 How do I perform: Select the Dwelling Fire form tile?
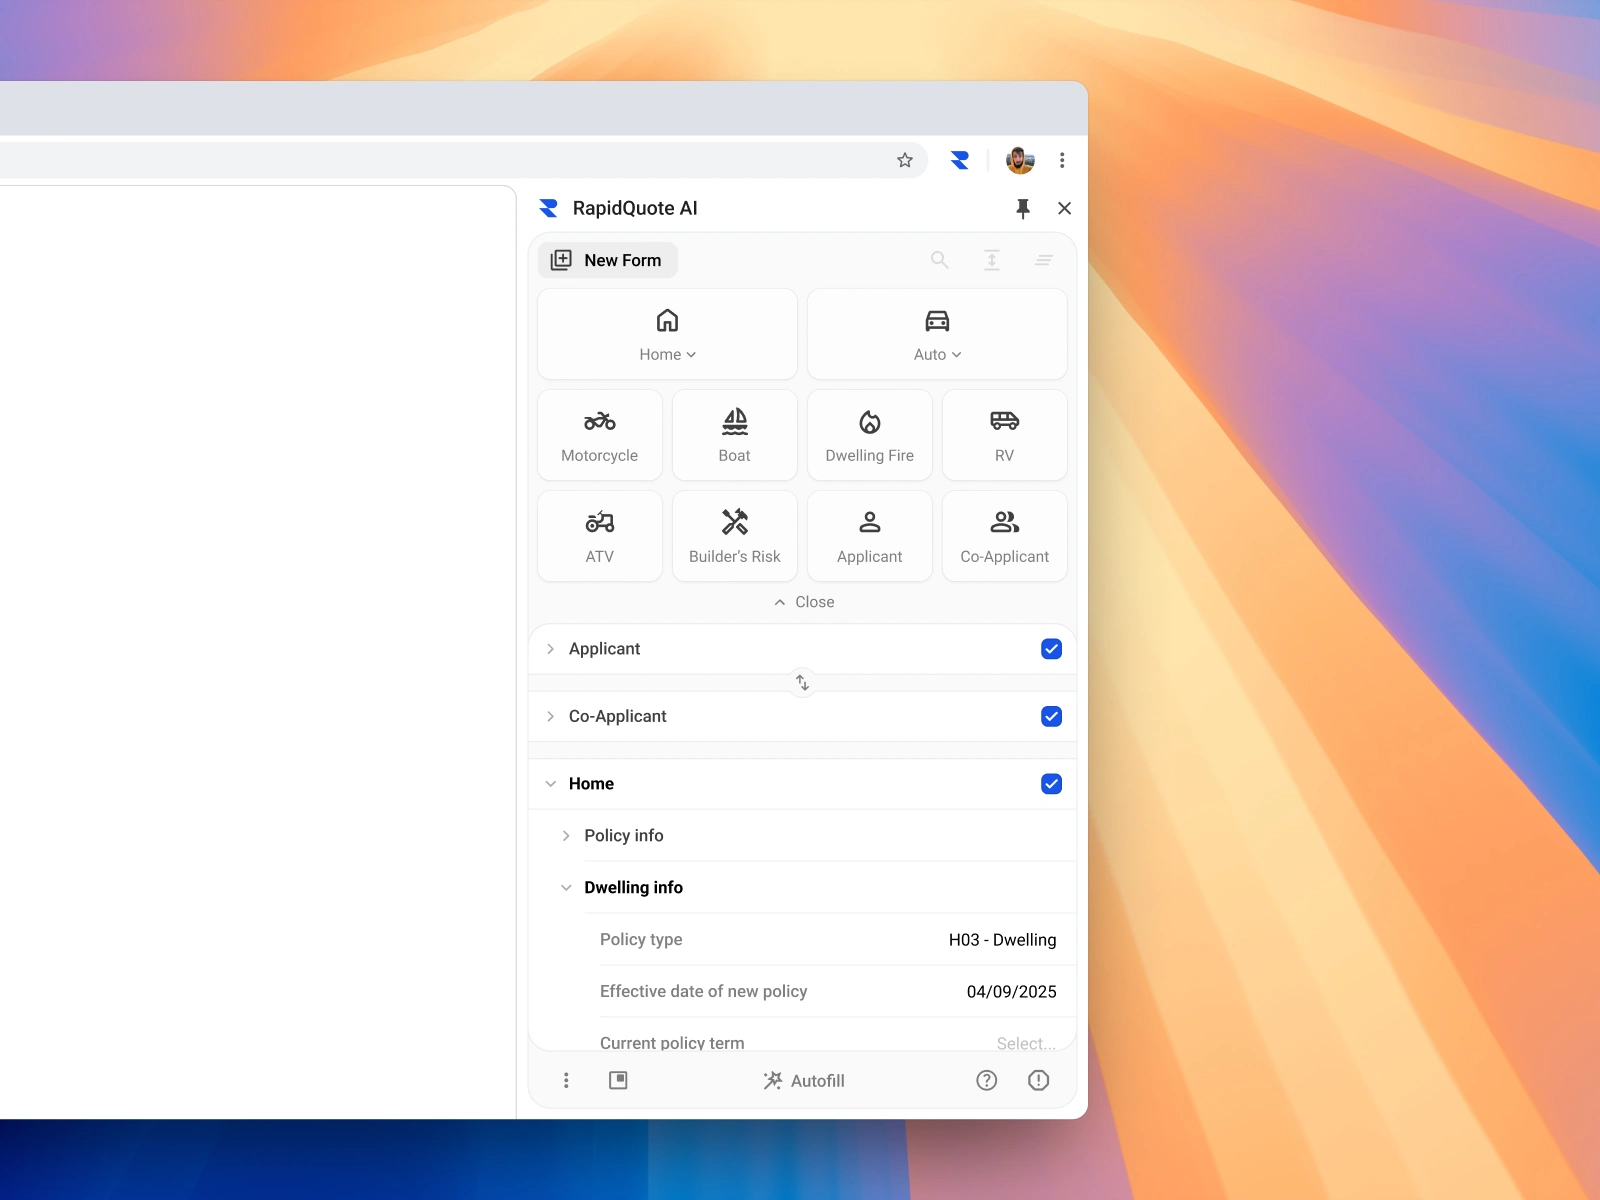click(x=870, y=435)
